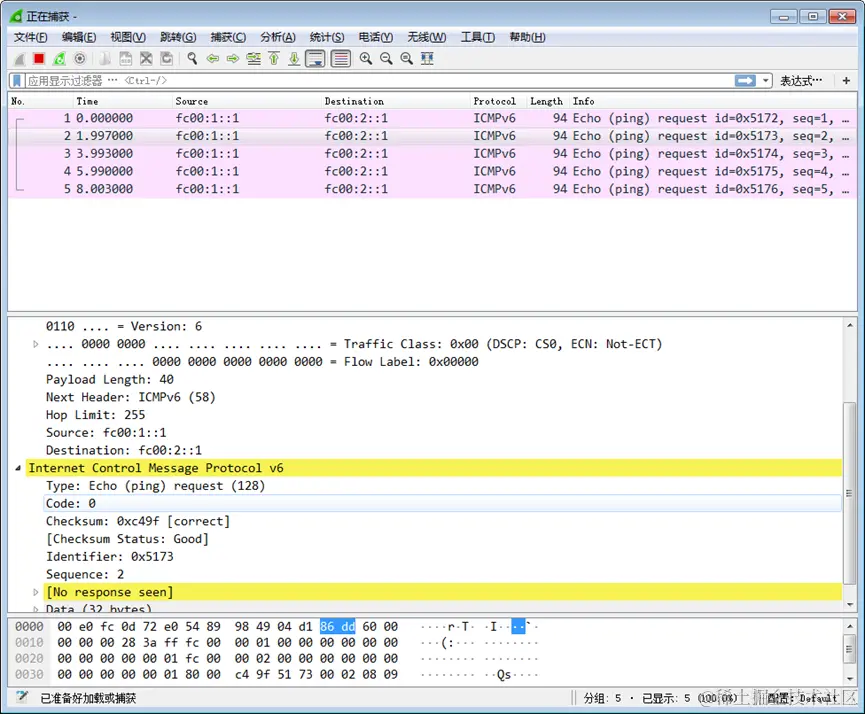Collapse Internet Control Message Protocol v6 tree
The width and height of the screenshot is (865, 714).
click(x=18, y=468)
